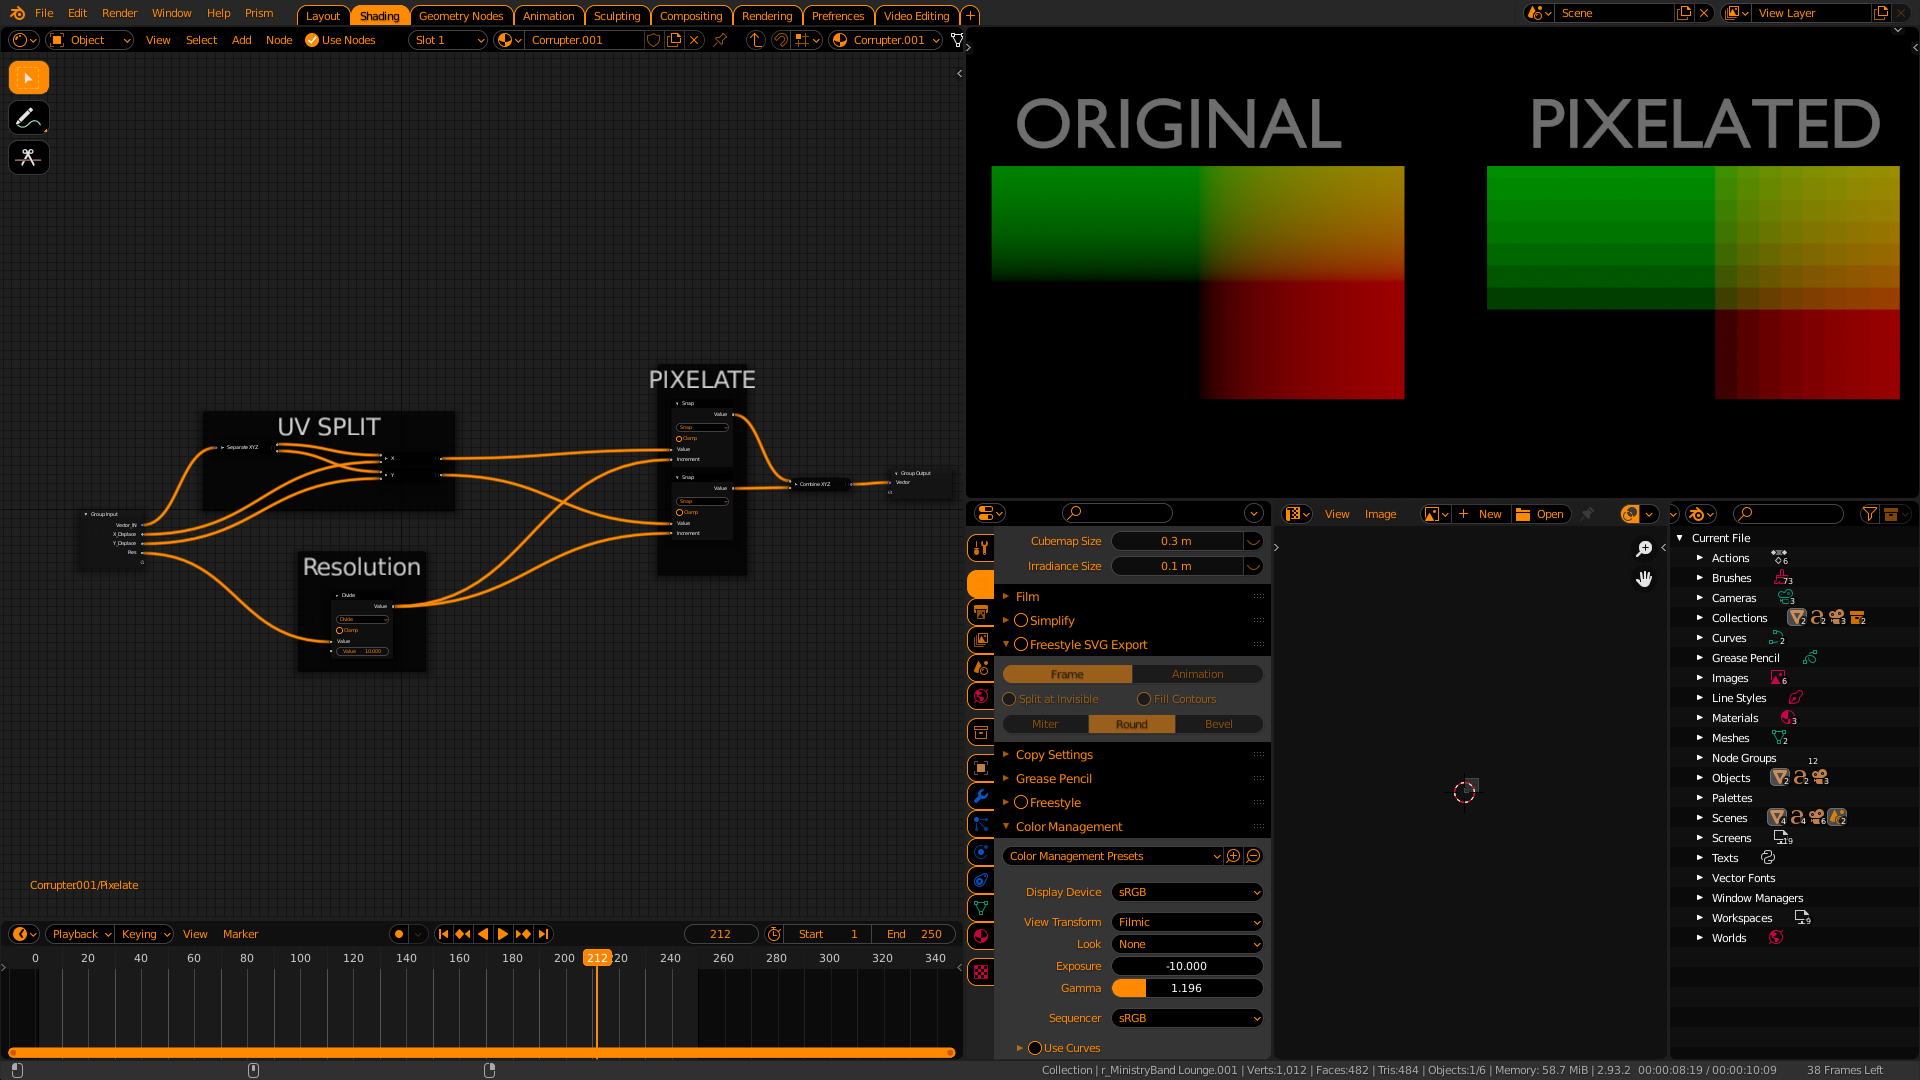Select the Bevel line join button
Screen dimensions: 1920x1080
(1219, 724)
